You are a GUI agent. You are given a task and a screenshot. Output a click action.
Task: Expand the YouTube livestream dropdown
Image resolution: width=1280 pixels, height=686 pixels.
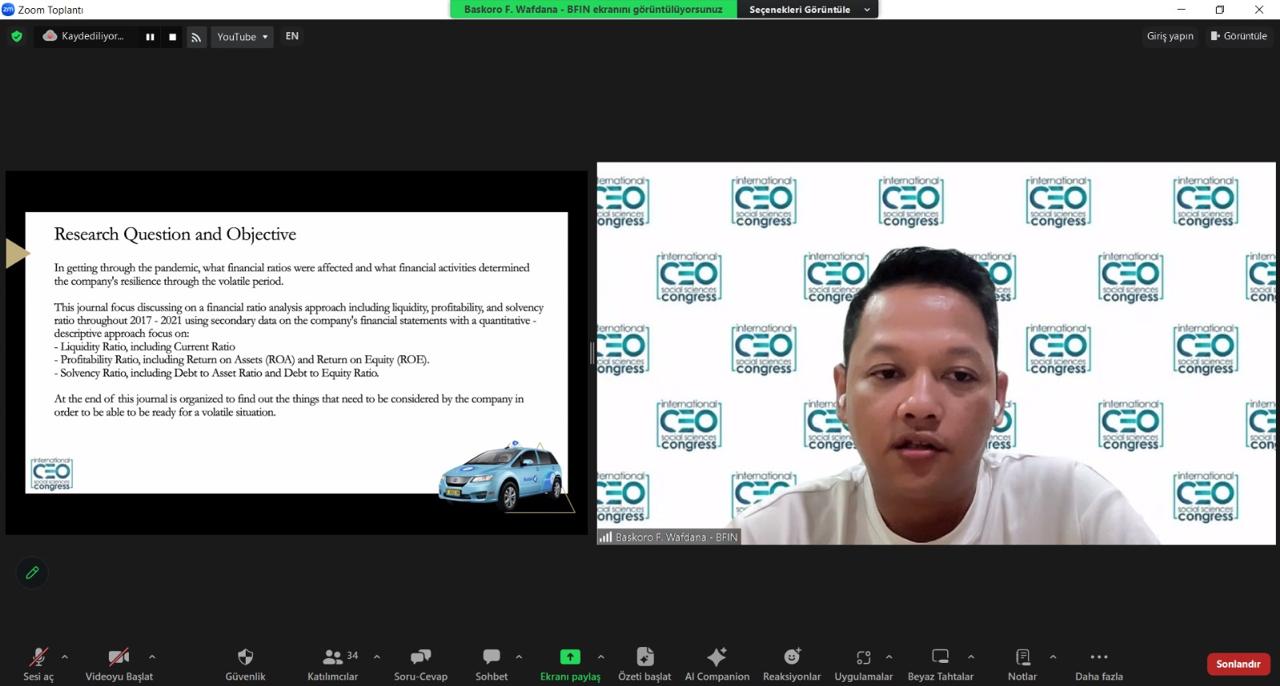[242, 37]
